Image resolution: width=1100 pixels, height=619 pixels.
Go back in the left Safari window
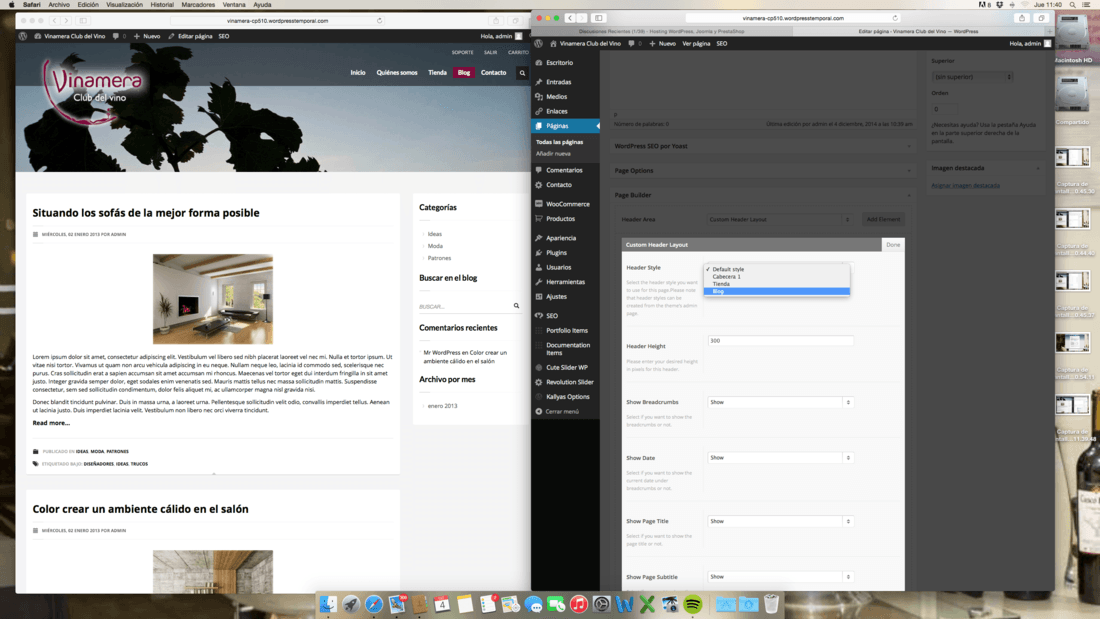click(55, 21)
